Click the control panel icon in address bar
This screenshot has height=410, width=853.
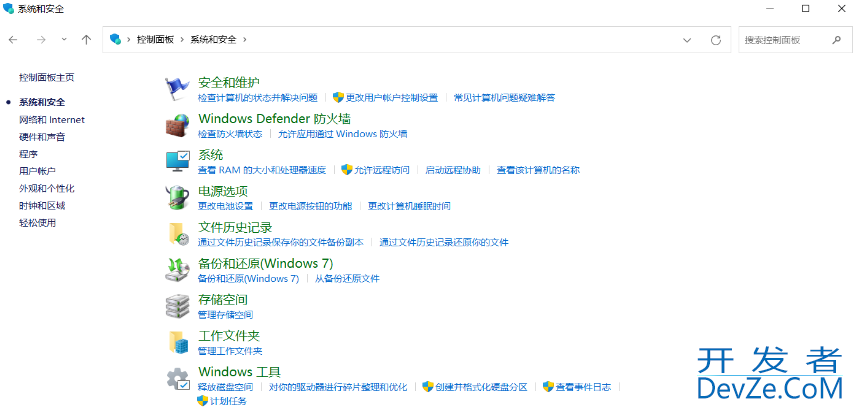[x=115, y=39]
